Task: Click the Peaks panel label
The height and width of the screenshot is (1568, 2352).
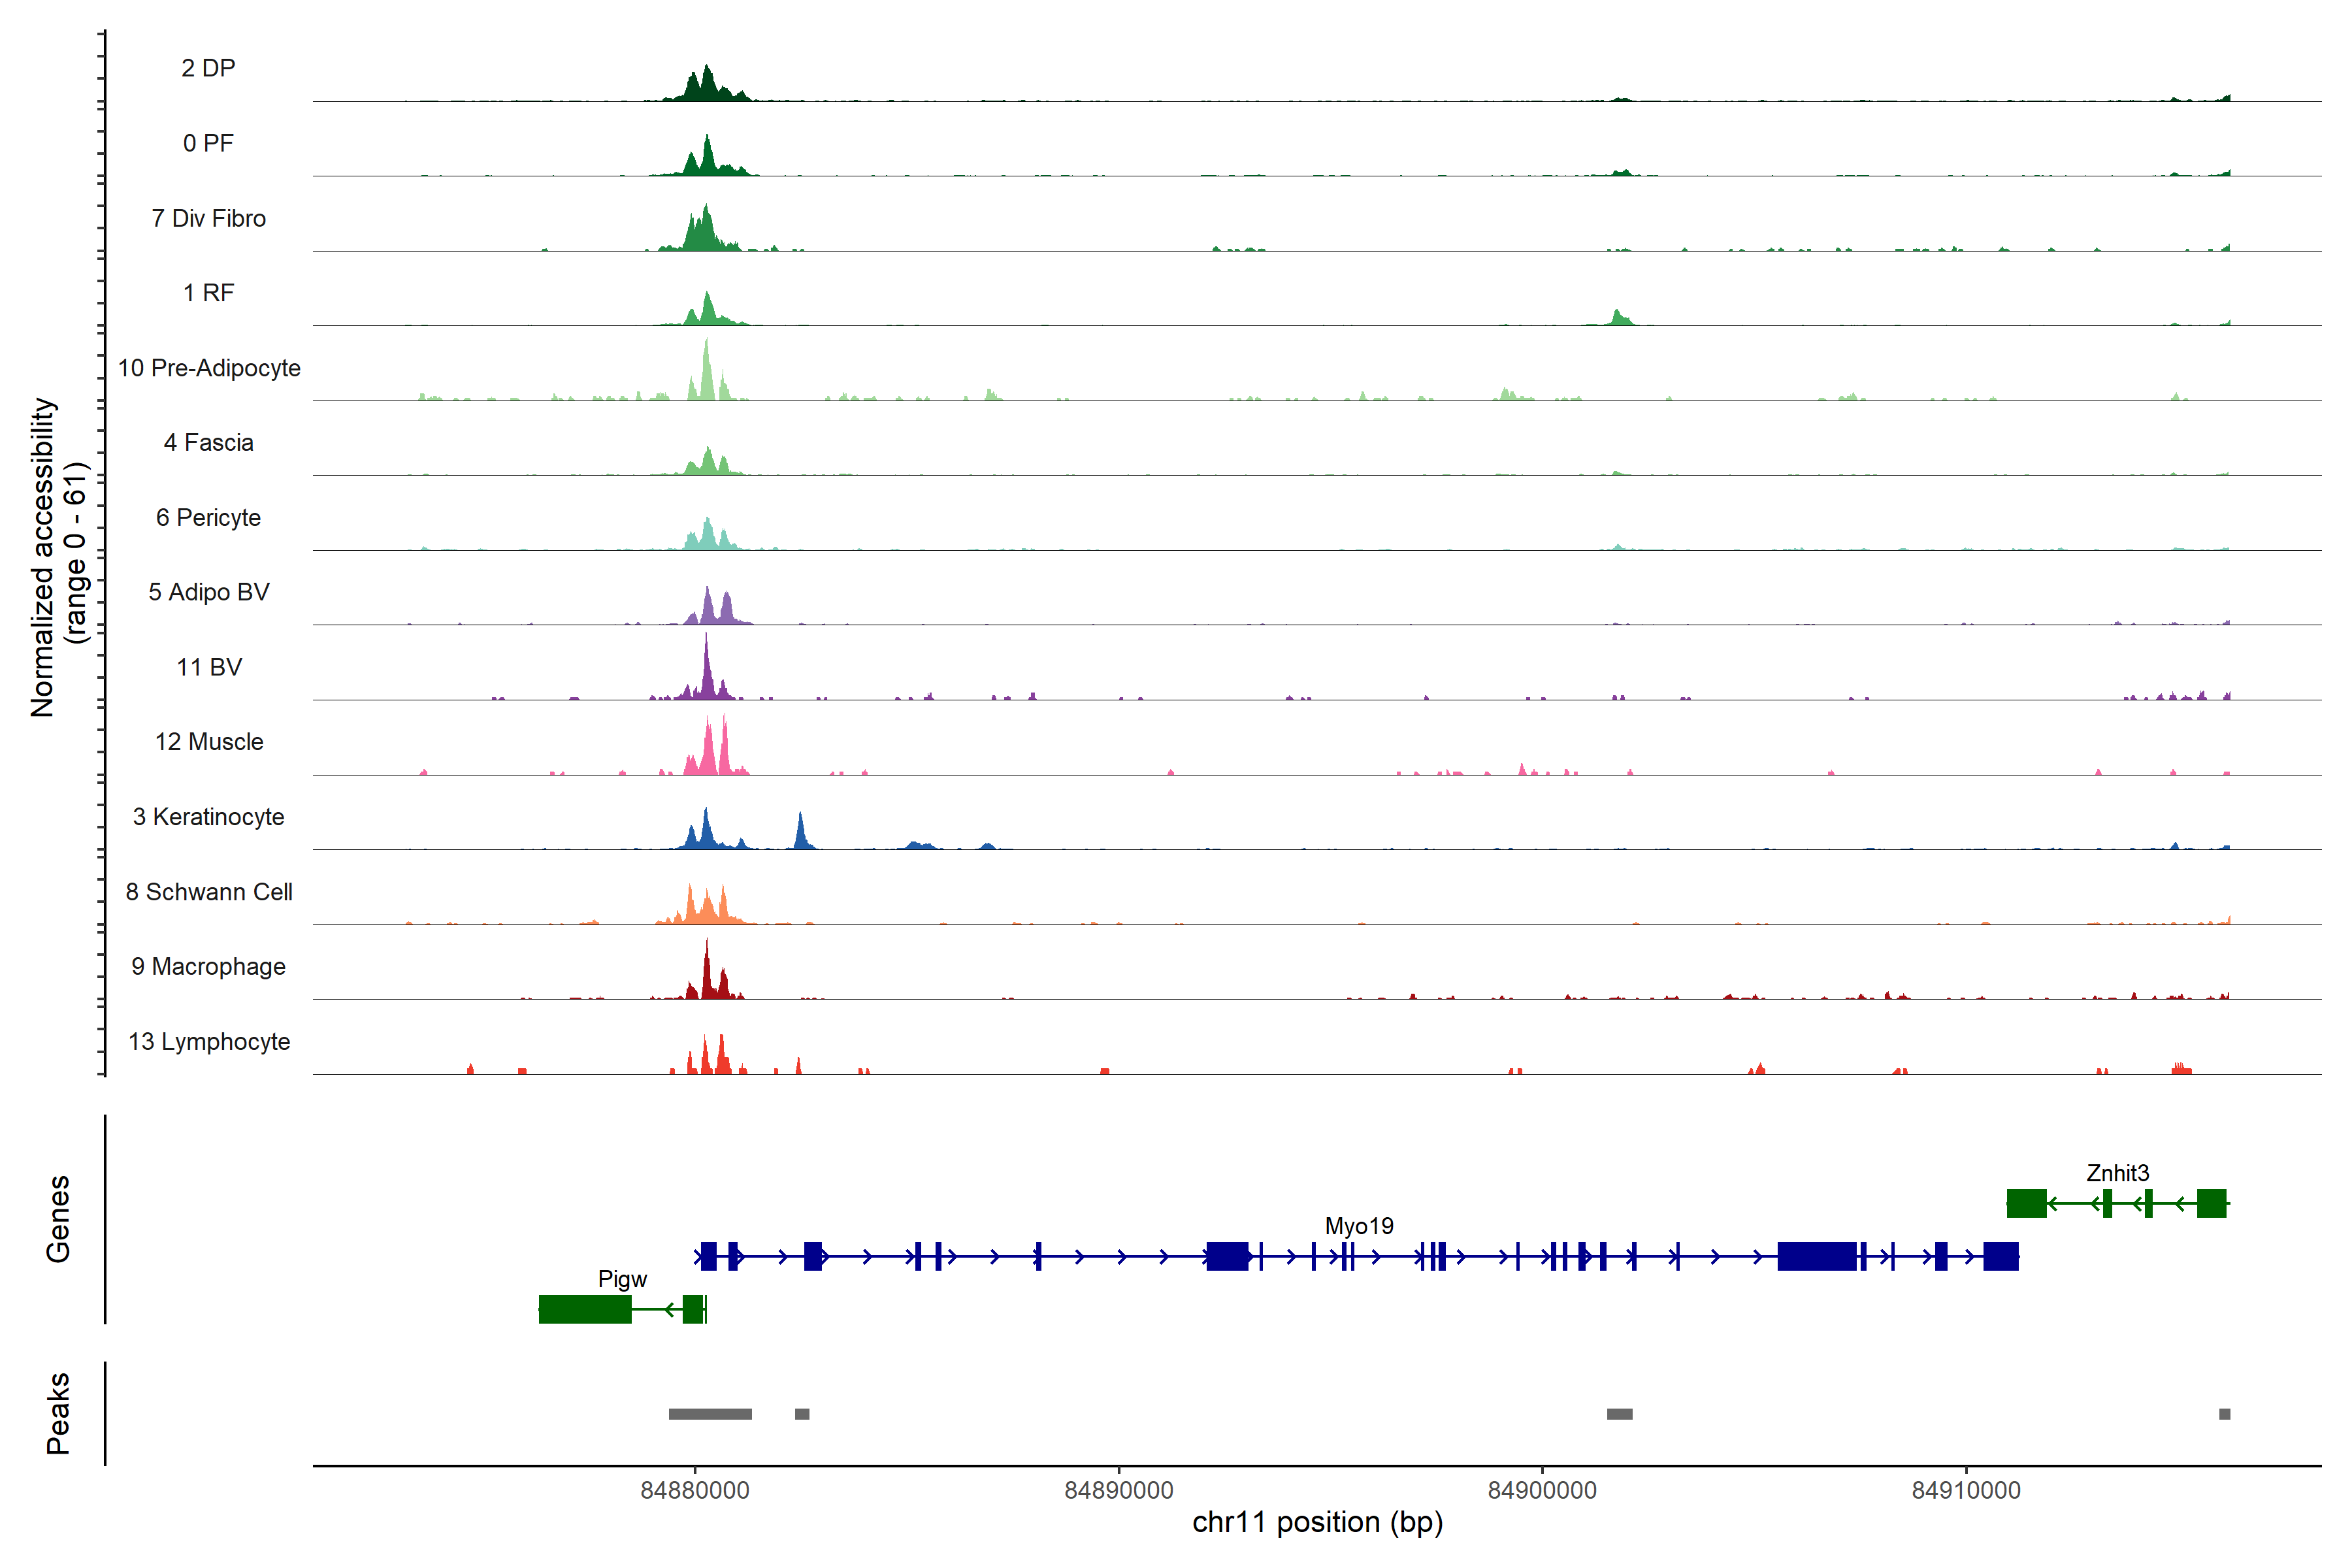Action: 58,1413
